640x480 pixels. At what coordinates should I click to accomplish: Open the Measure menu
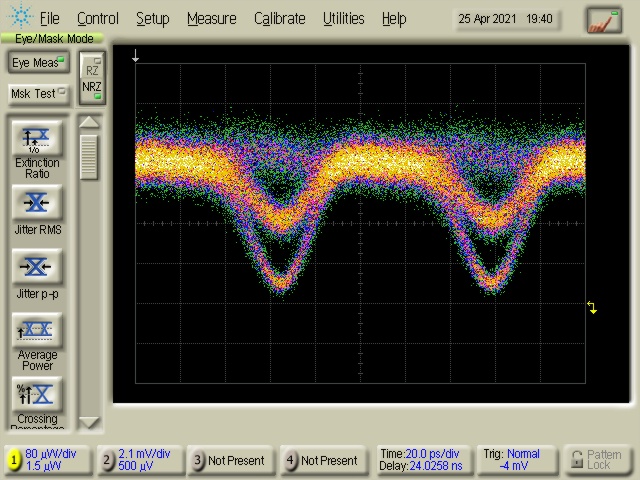[x=211, y=18]
